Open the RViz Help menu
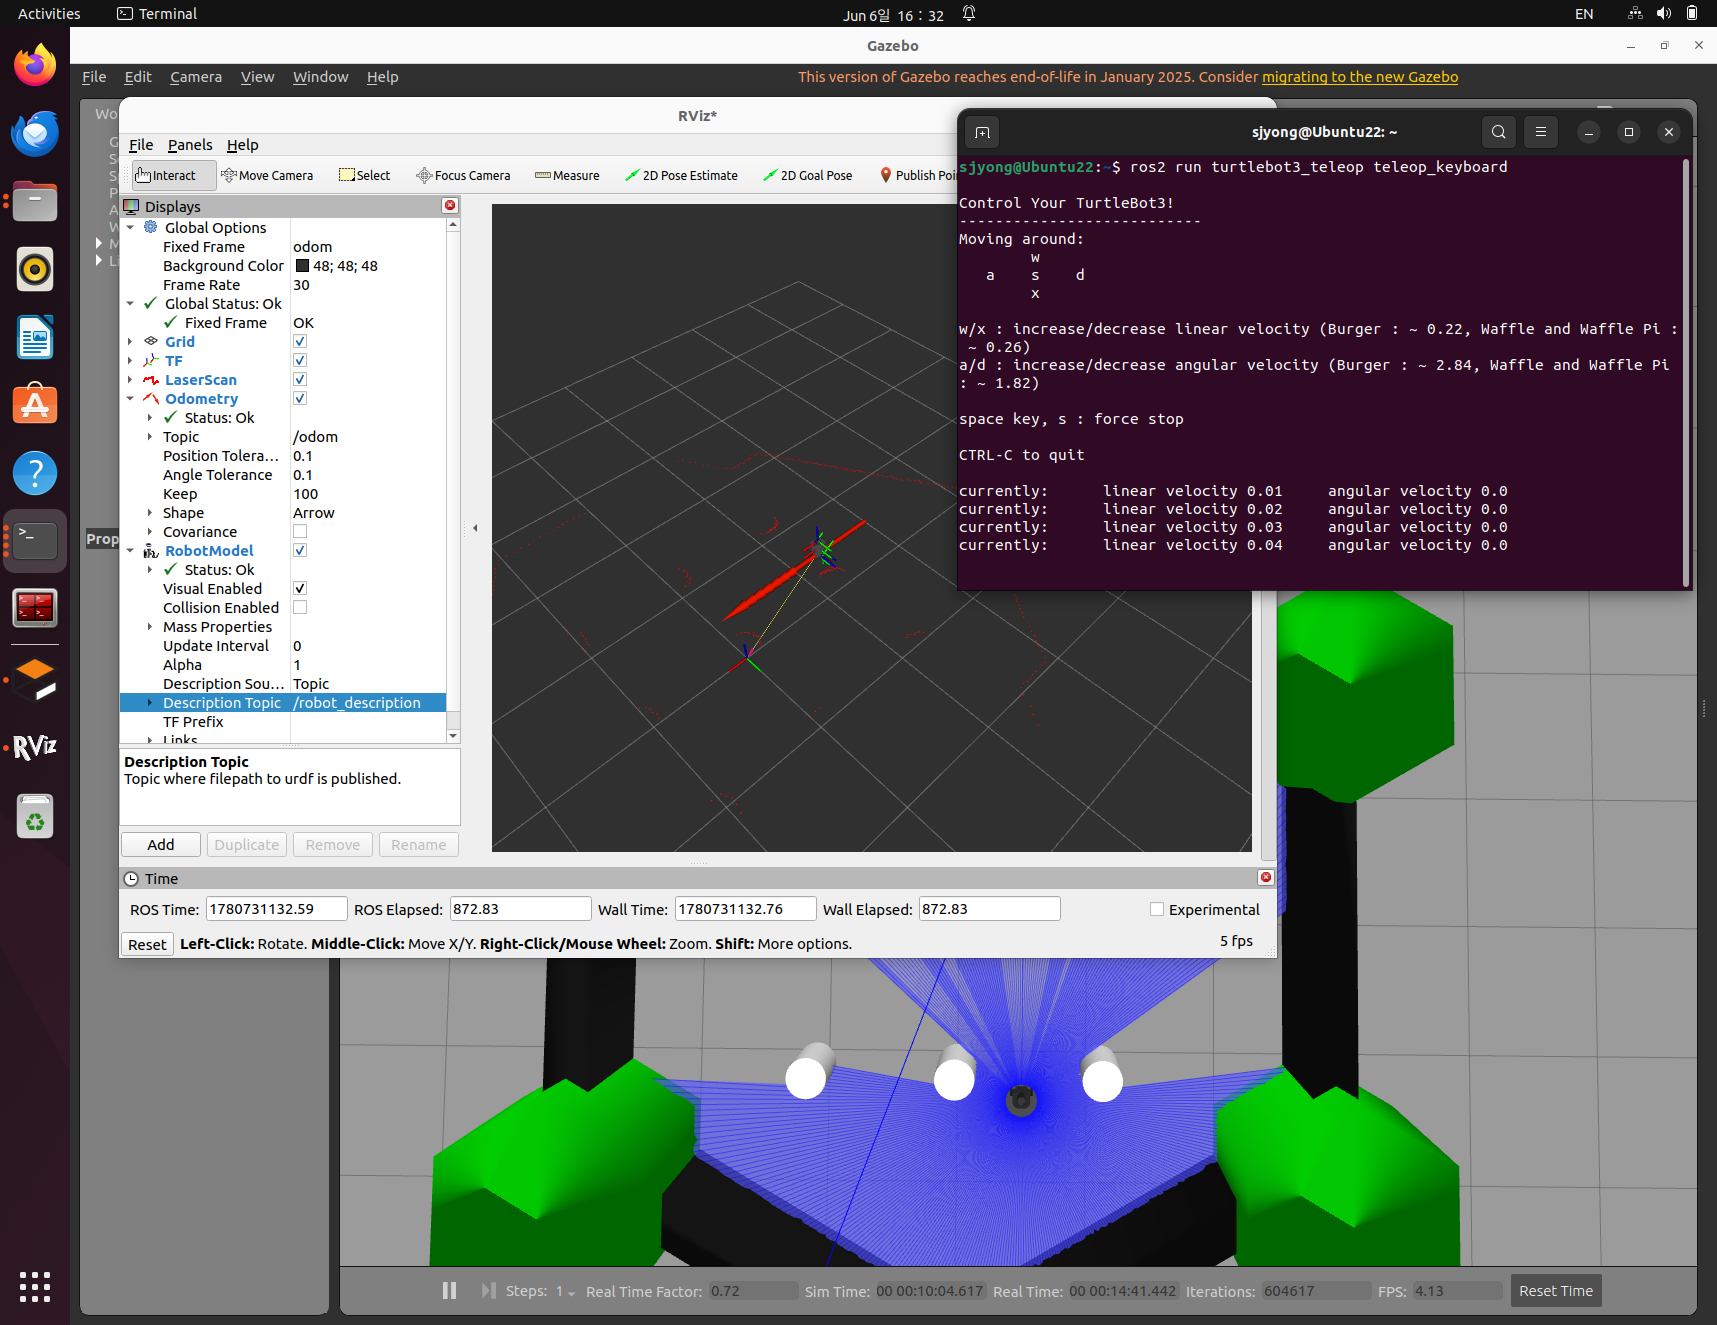The height and width of the screenshot is (1325, 1717). click(x=242, y=145)
